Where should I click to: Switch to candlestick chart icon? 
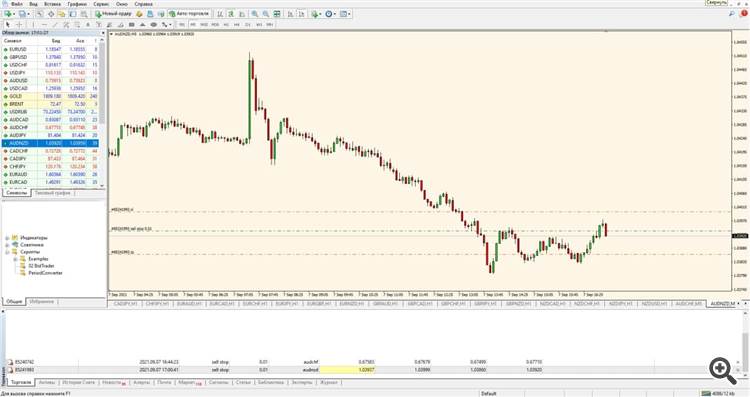coord(231,14)
